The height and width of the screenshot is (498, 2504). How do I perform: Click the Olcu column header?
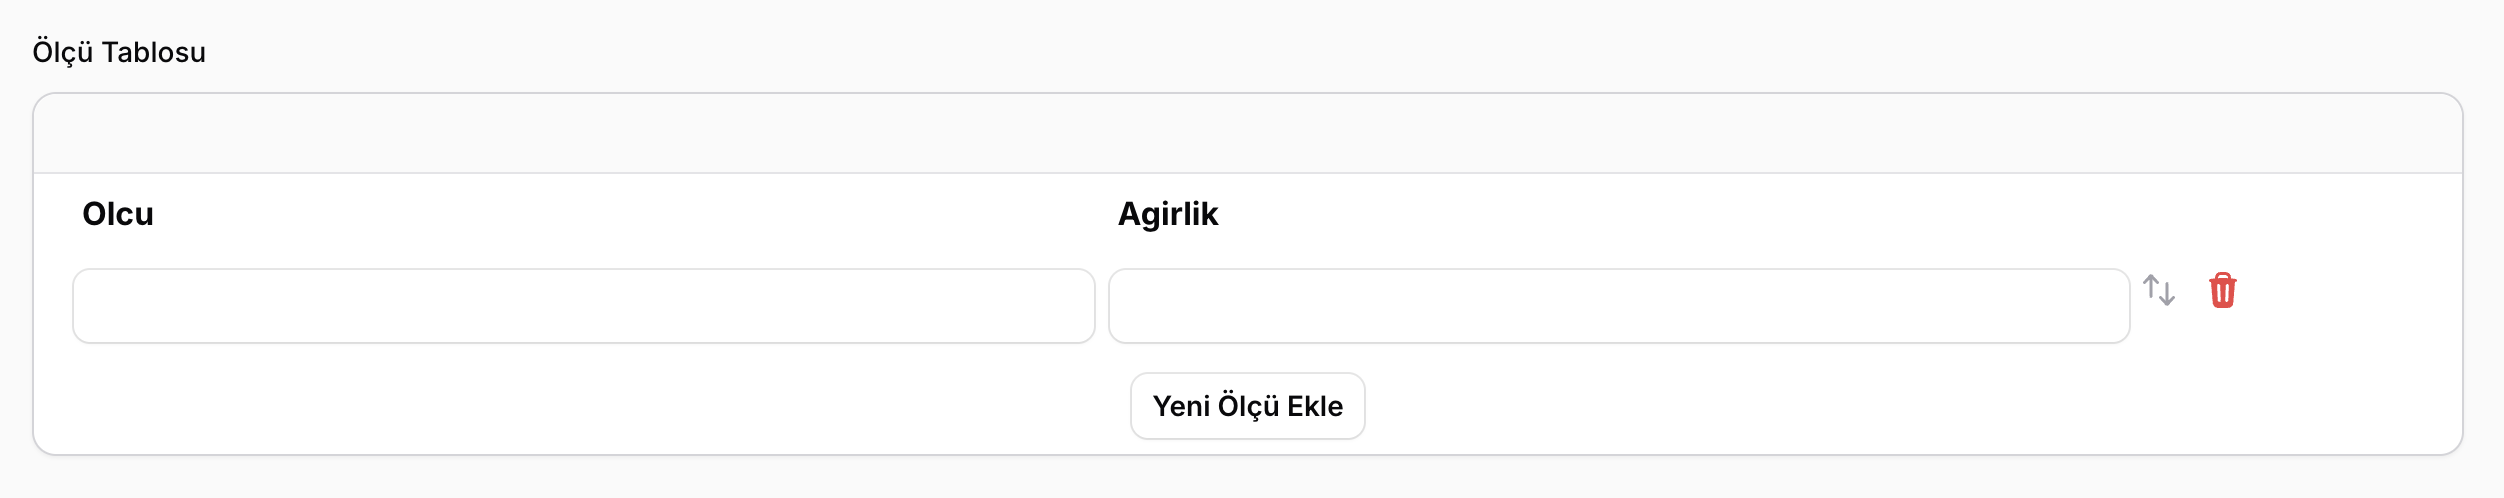[118, 214]
